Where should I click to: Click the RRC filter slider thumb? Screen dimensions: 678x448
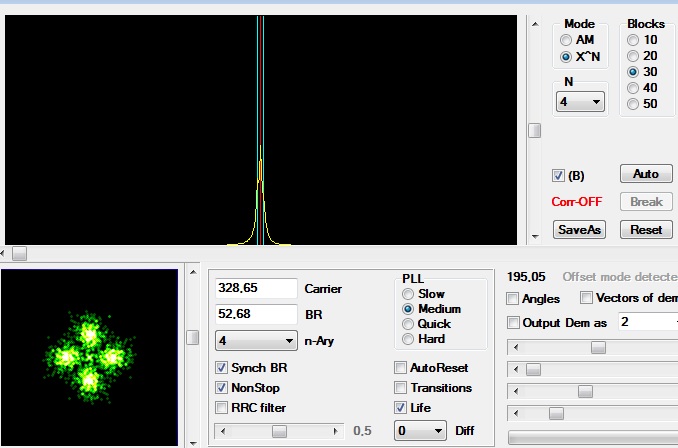(279, 431)
